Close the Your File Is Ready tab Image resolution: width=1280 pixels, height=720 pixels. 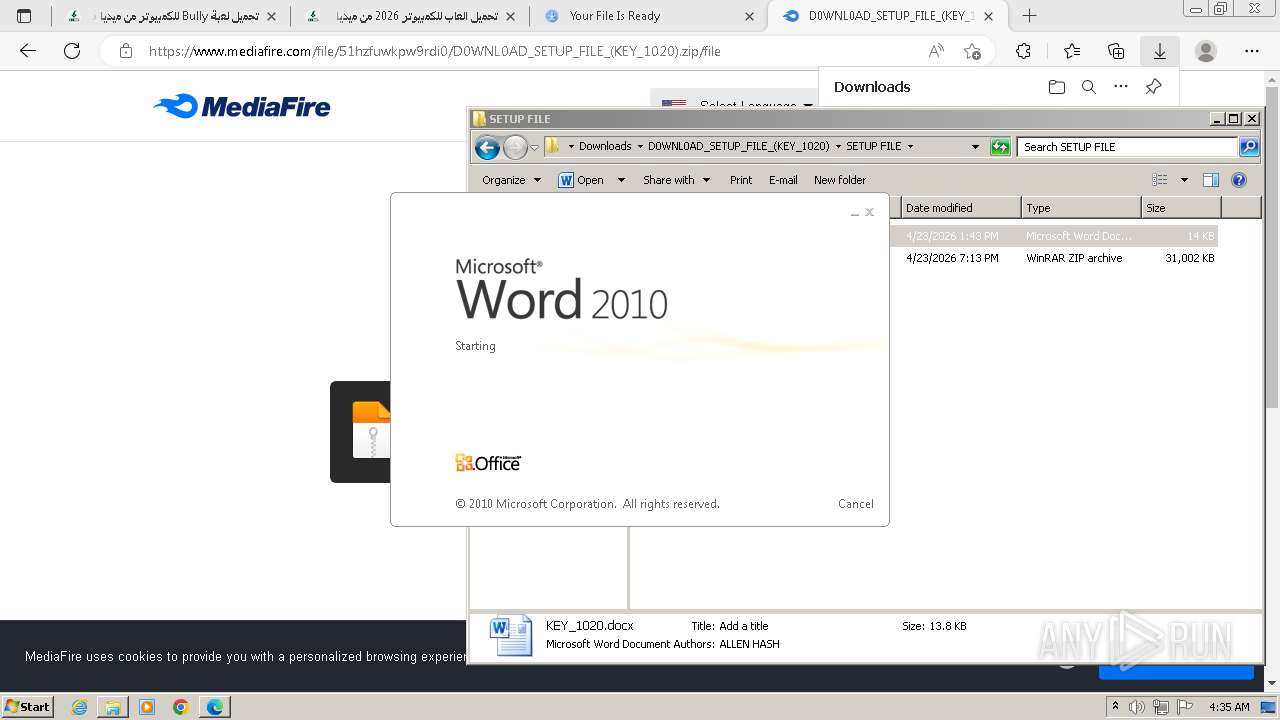pyautogui.click(x=750, y=16)
